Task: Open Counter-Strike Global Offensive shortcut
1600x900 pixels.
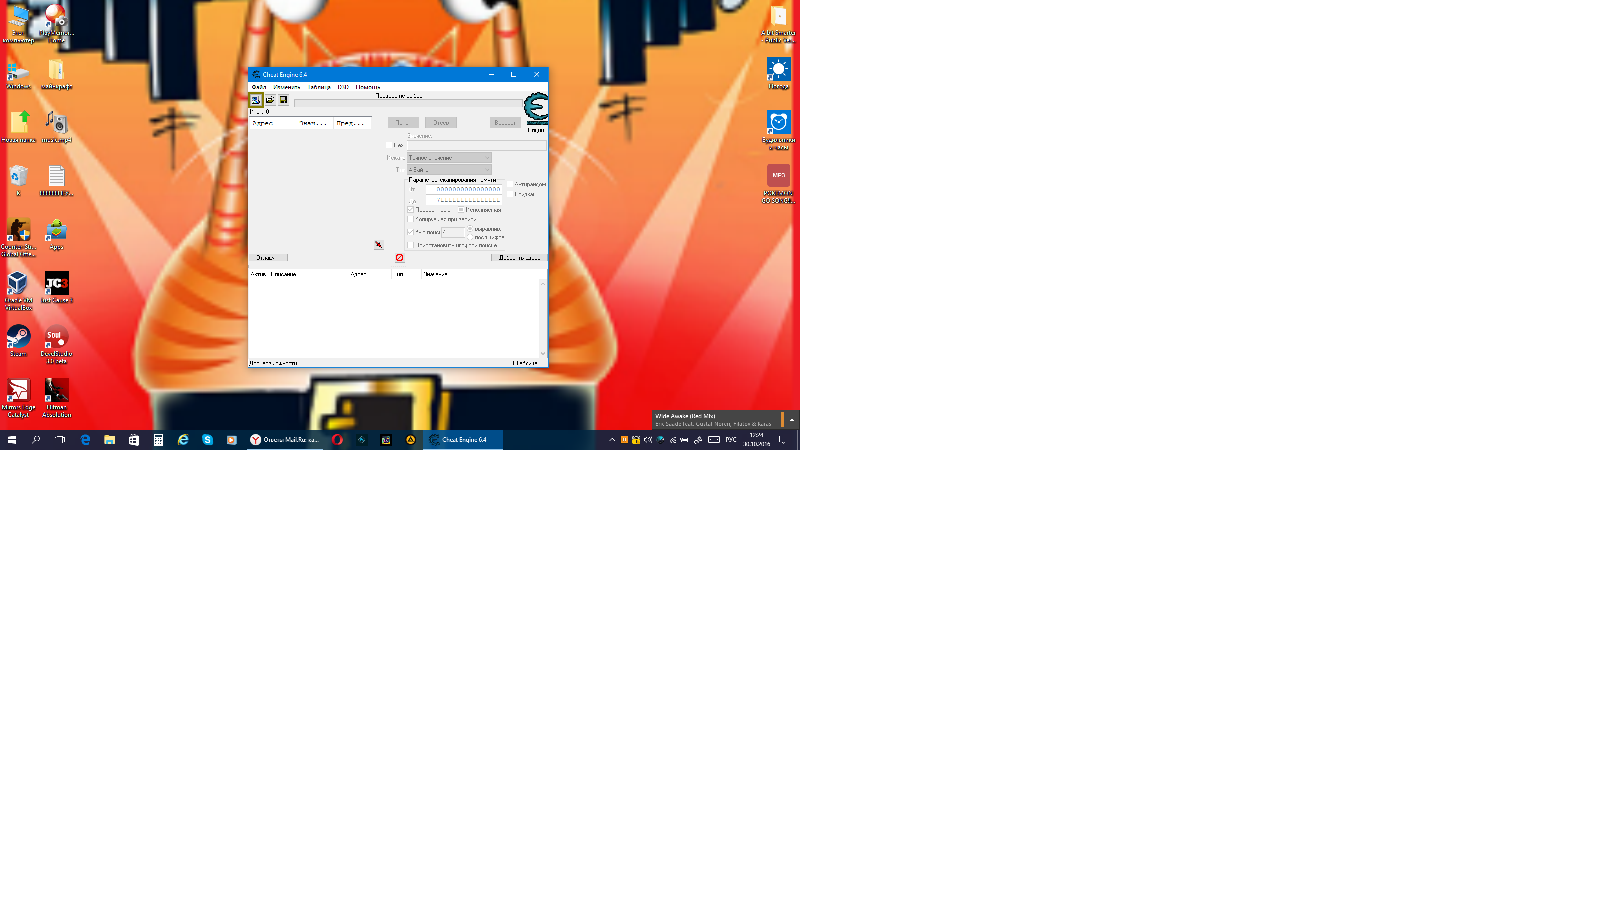Action: (18, 236)
